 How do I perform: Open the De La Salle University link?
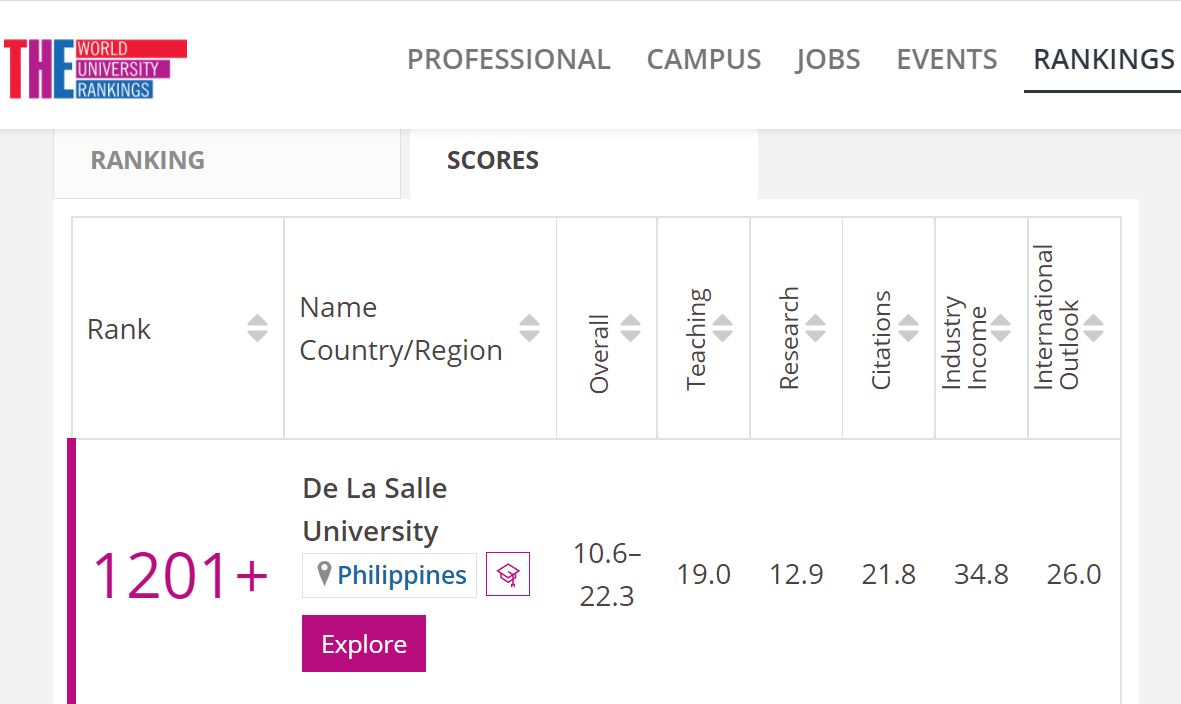pyautogui.click(x=374, y=510)
